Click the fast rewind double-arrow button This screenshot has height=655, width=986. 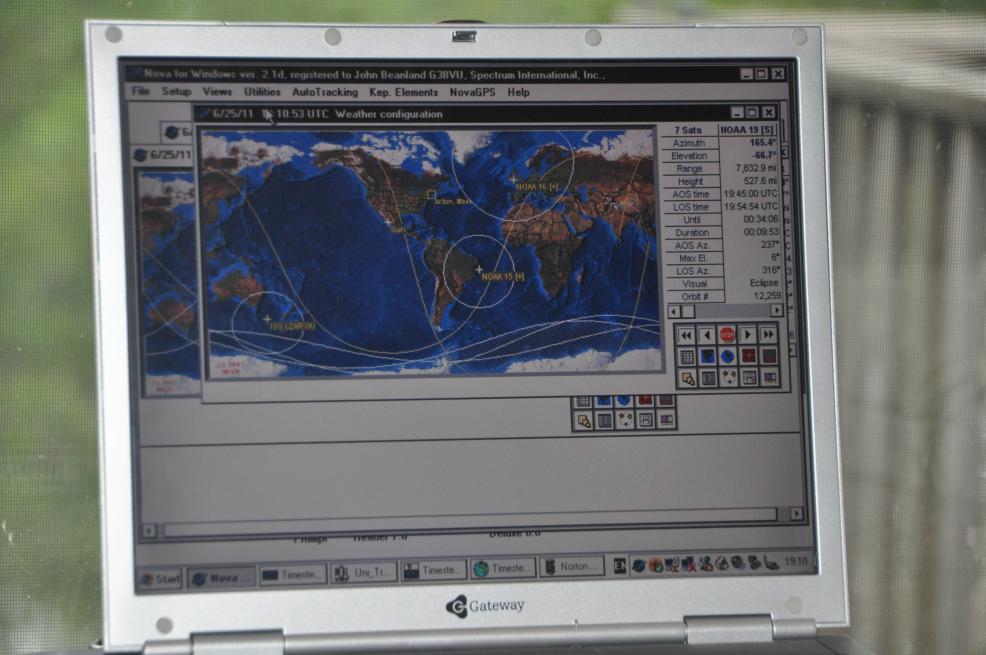coord(686,335)
